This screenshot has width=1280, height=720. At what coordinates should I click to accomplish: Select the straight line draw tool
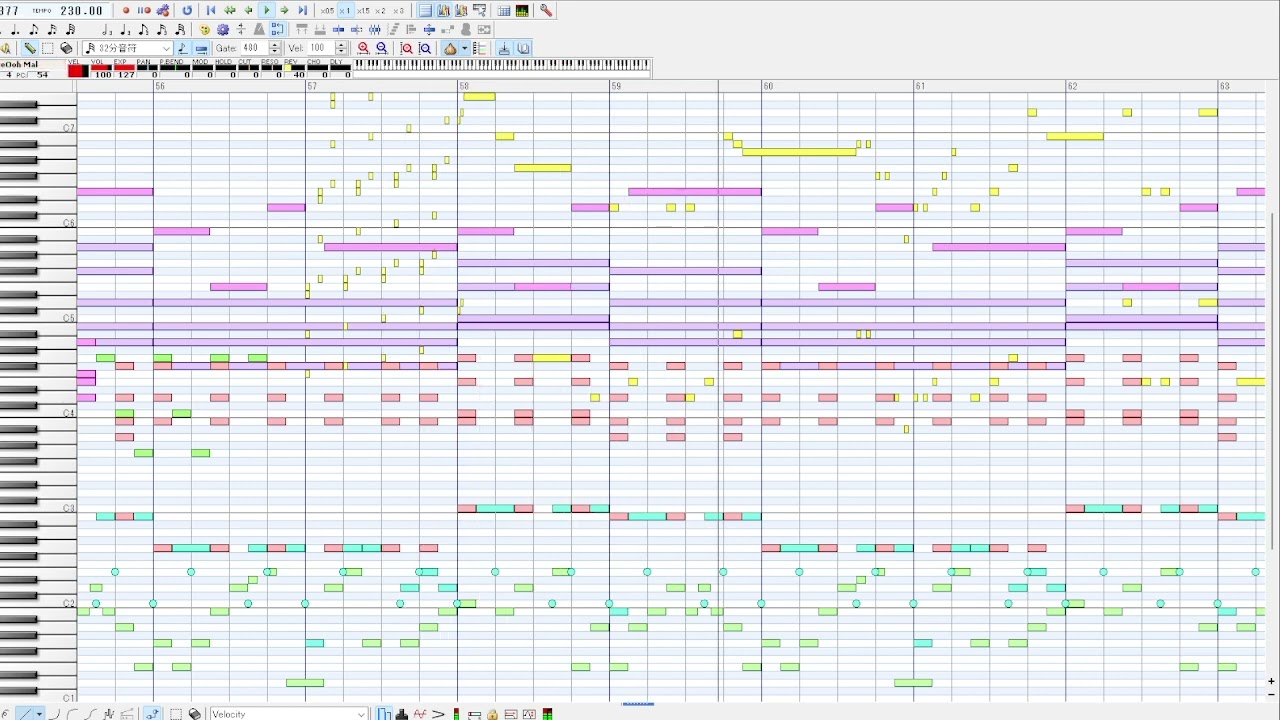[x=25, y=714]
